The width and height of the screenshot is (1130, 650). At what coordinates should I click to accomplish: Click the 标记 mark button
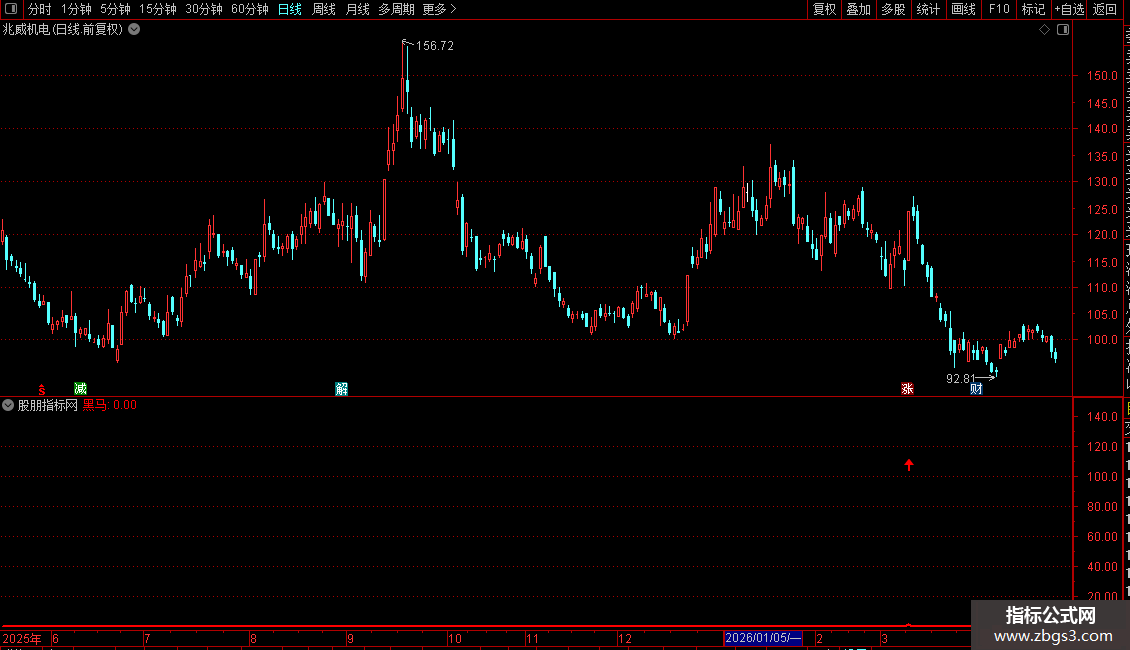(x=1033, y=9)
